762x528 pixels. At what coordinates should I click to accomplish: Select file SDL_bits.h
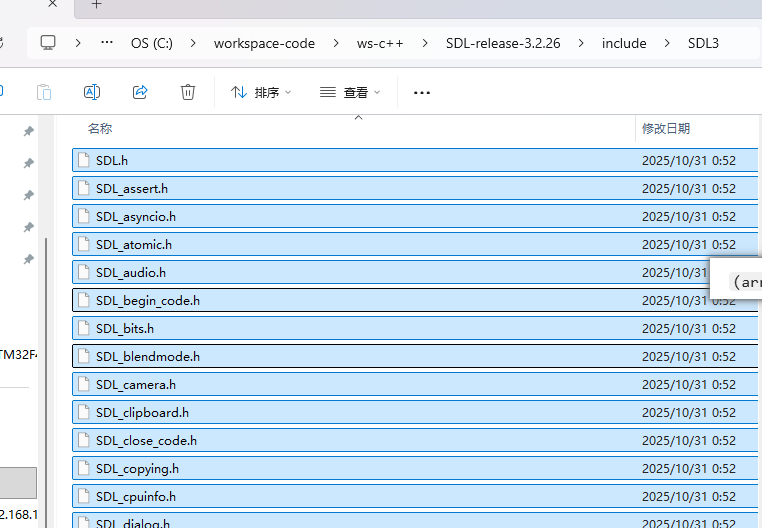(415, 328)
